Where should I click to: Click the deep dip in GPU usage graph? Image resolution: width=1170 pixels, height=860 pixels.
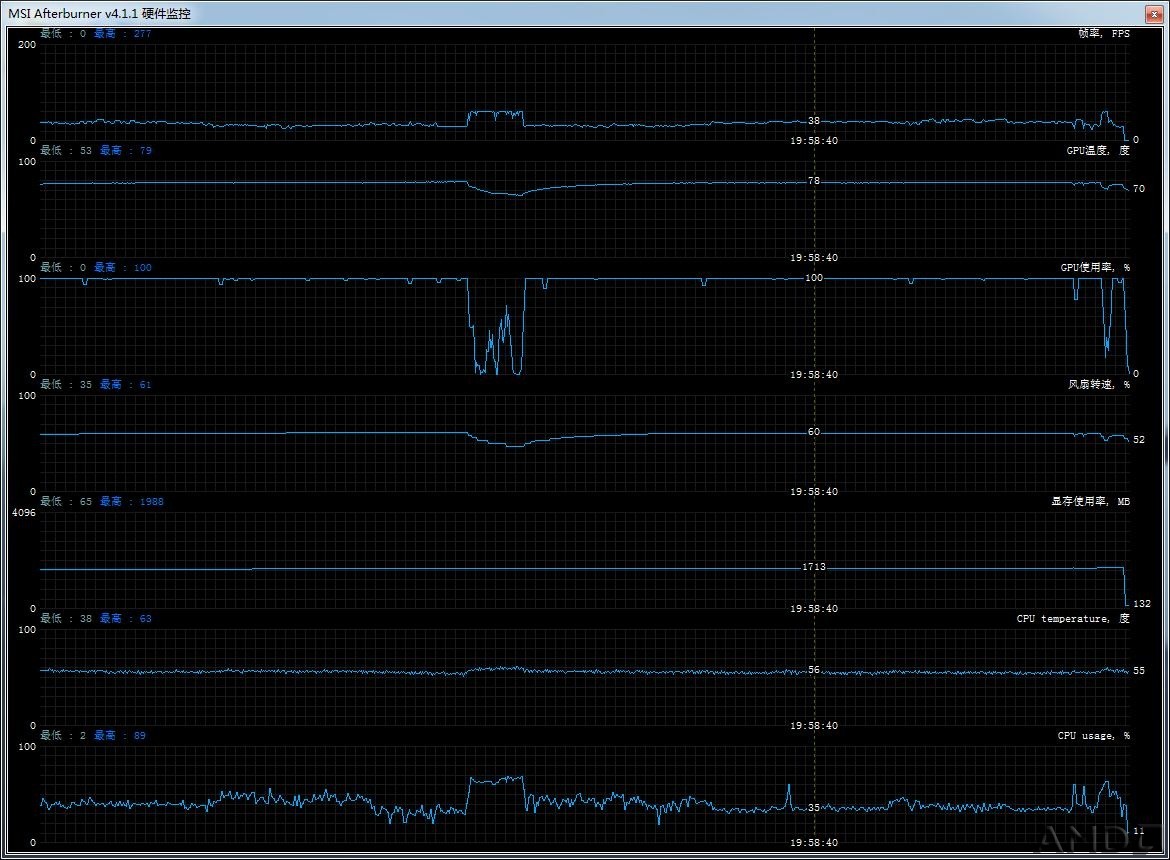(x=496, y=326)
